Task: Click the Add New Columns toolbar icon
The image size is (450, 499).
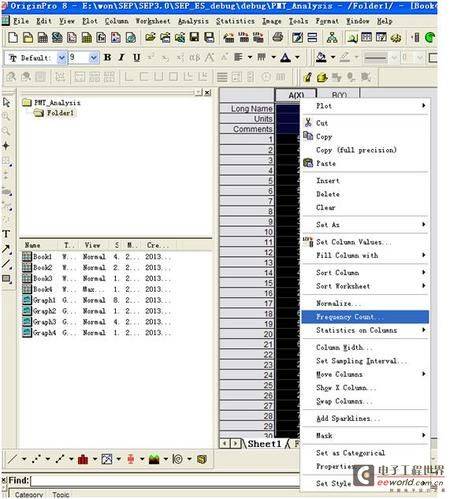Action: click(x=415, y=38)
